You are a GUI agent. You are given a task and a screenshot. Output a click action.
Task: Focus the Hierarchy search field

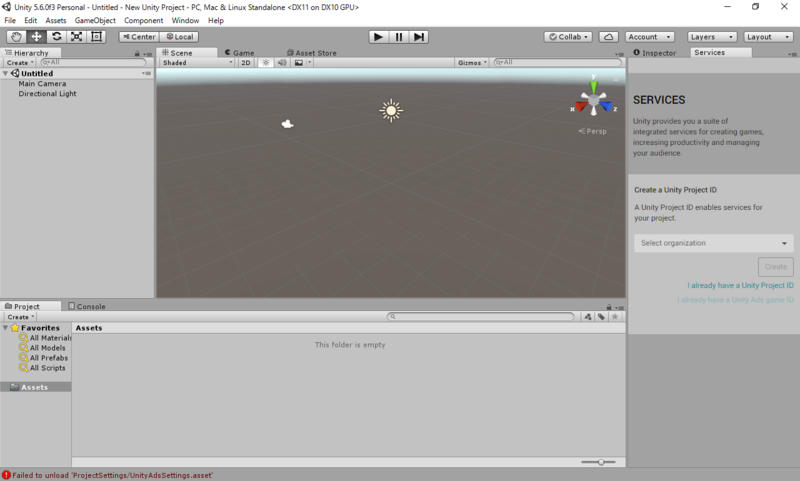(93, 62)
